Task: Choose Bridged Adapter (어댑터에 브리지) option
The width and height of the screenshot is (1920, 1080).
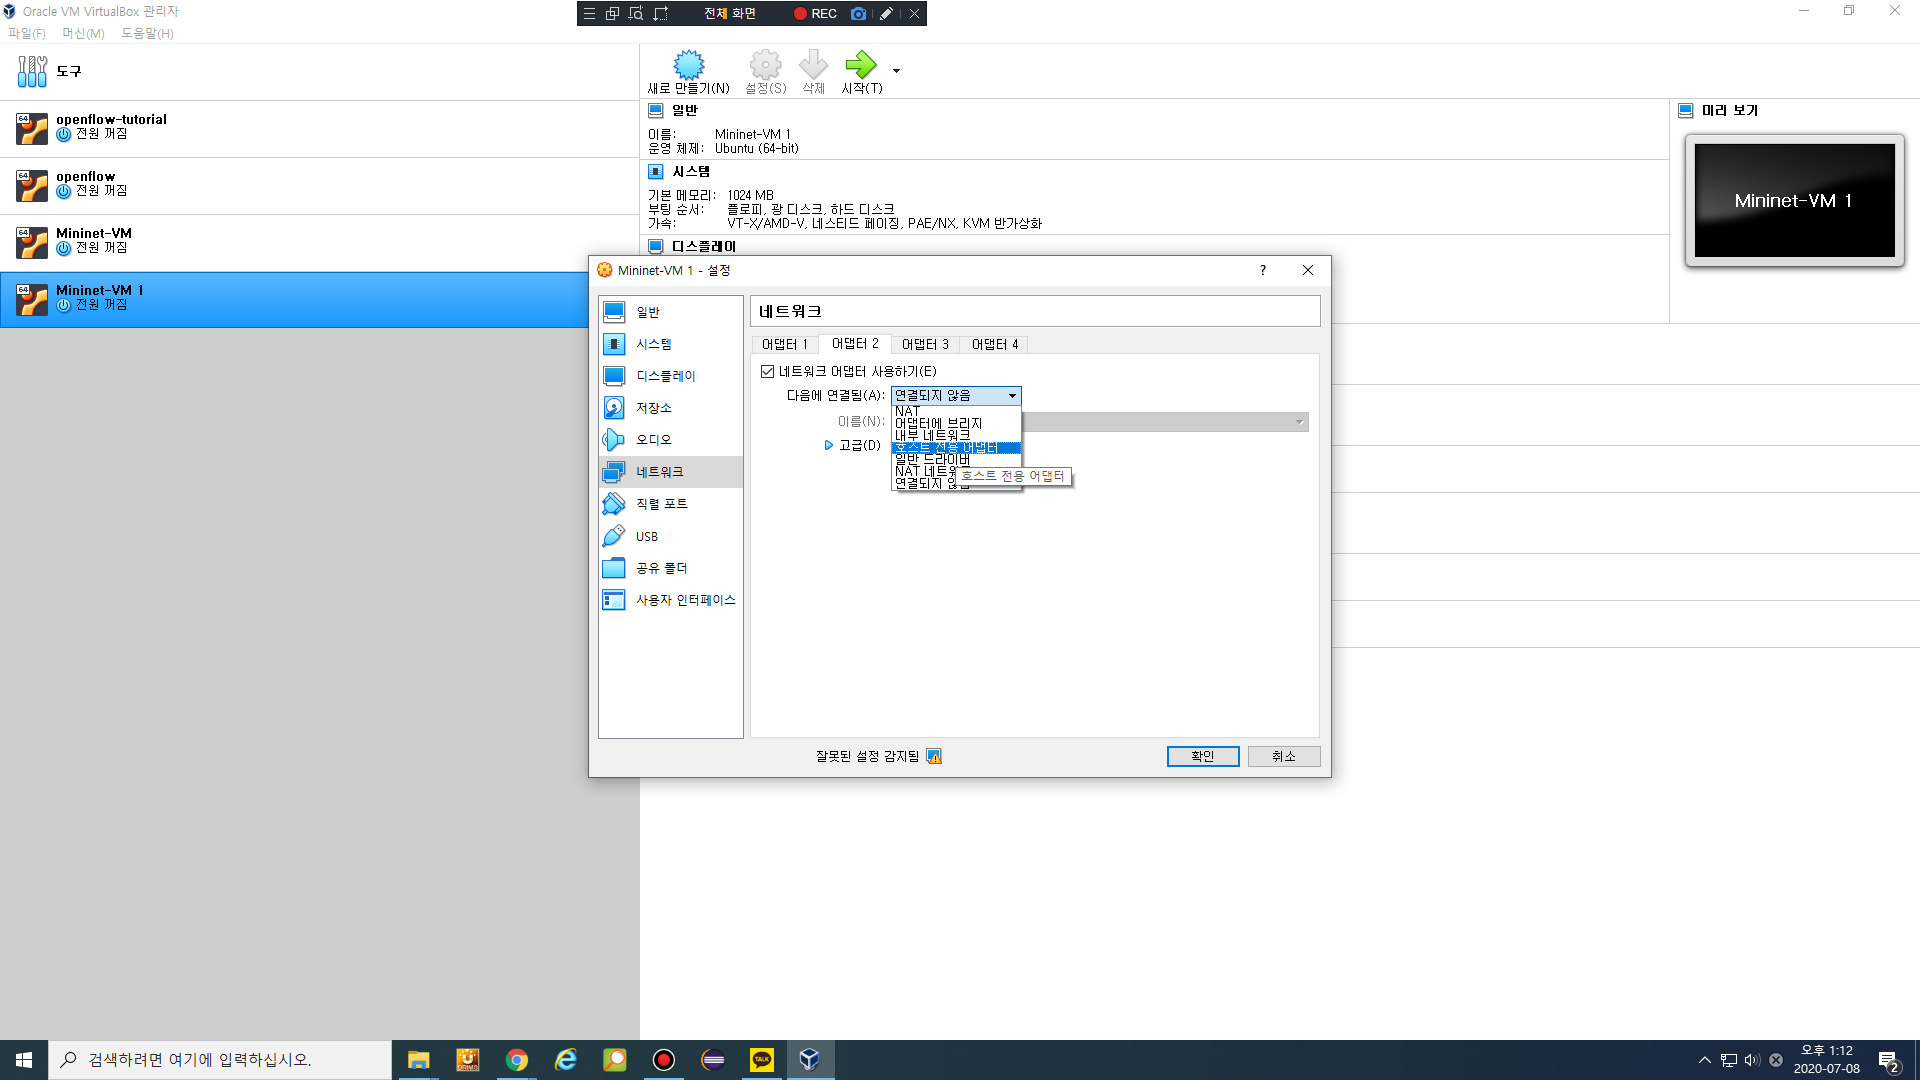Action: coord(956,423)
